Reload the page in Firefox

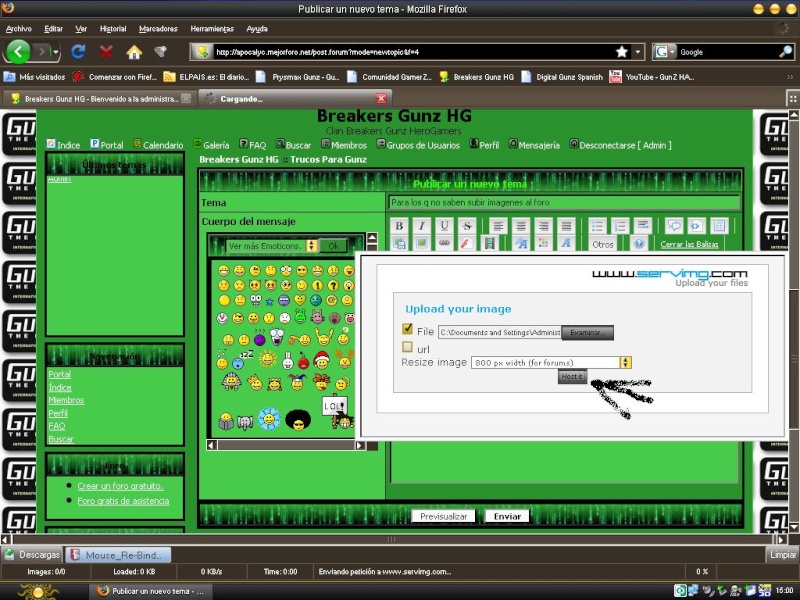pos(78,52)
